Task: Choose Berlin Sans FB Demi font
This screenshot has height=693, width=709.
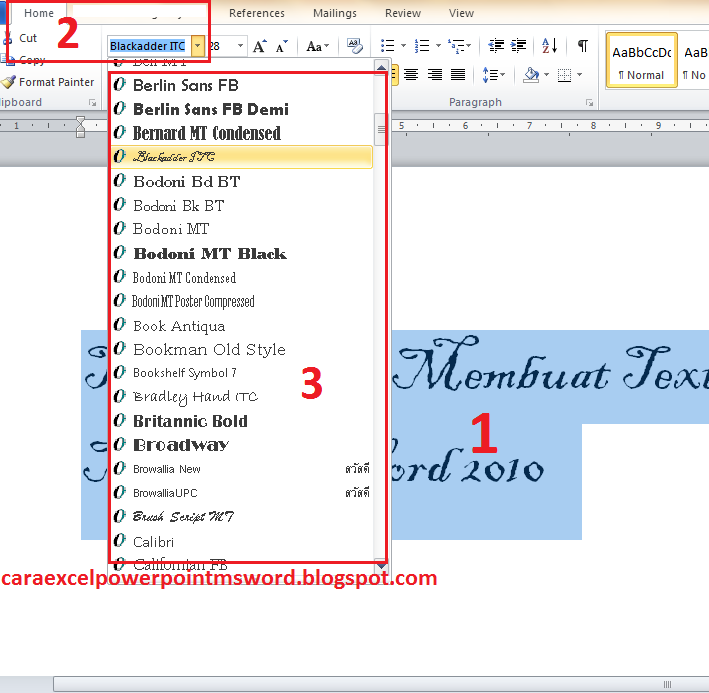Action: pos(242,109)
